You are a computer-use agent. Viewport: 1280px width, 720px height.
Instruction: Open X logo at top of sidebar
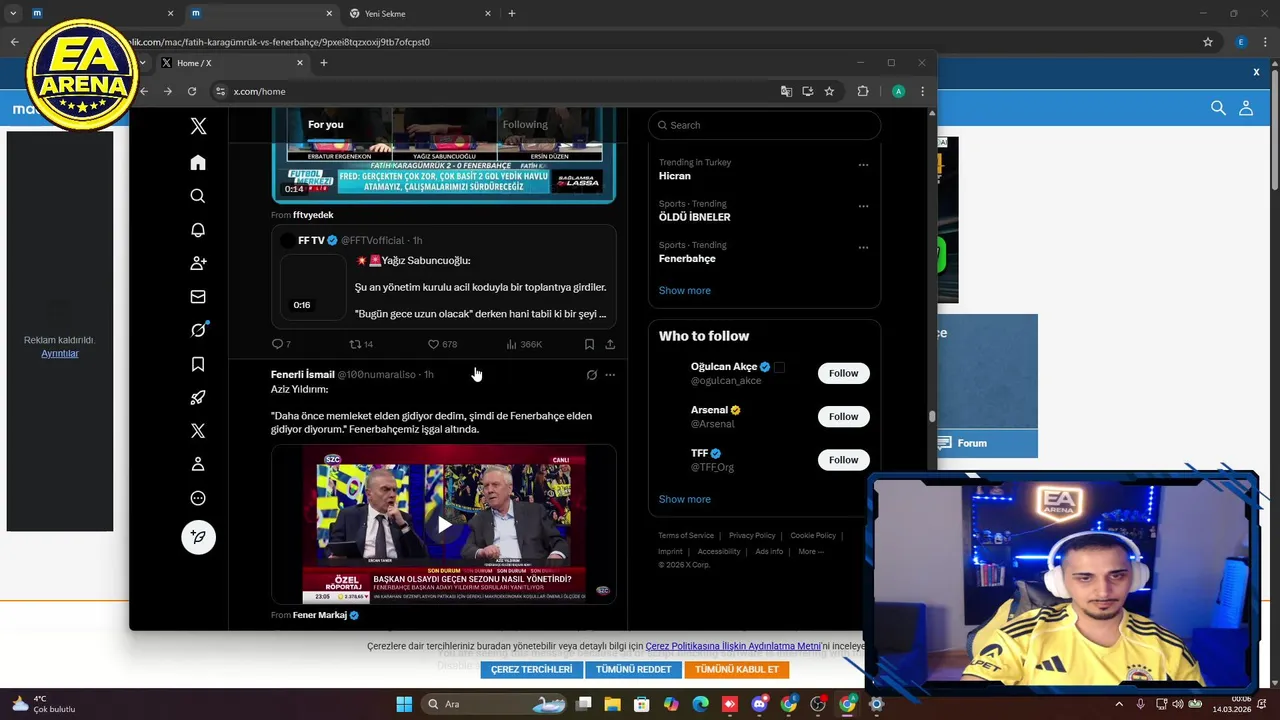(x=198, y=126)
